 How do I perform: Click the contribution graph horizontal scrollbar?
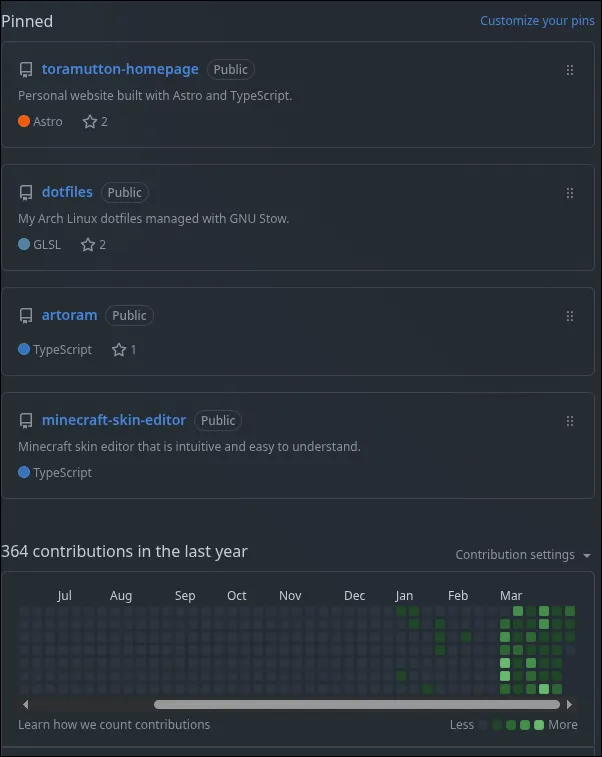tap(300, 704)
